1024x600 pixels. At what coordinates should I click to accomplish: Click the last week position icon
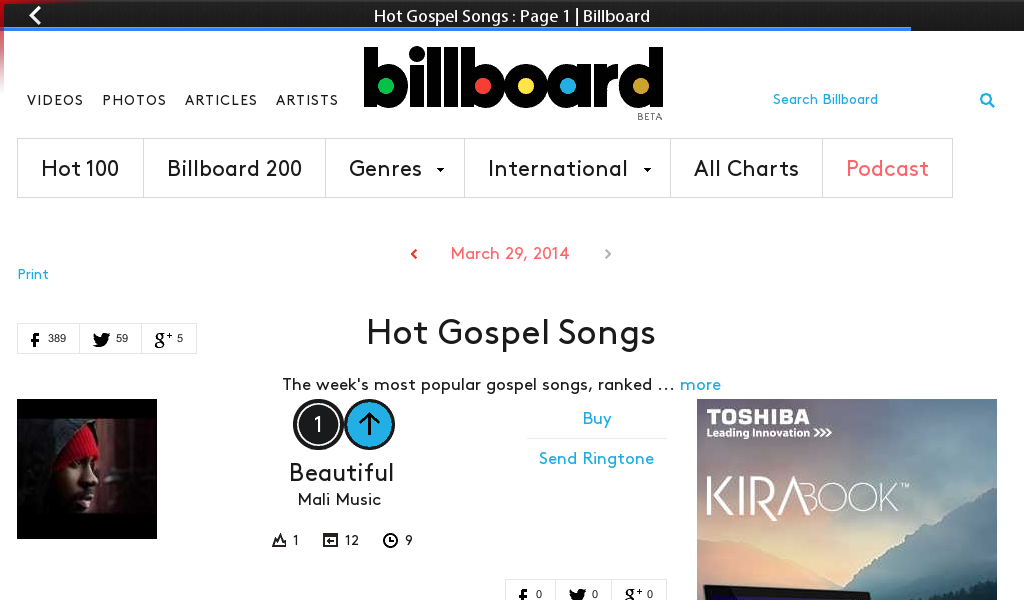pyautogui.click(x=330, y=540)
